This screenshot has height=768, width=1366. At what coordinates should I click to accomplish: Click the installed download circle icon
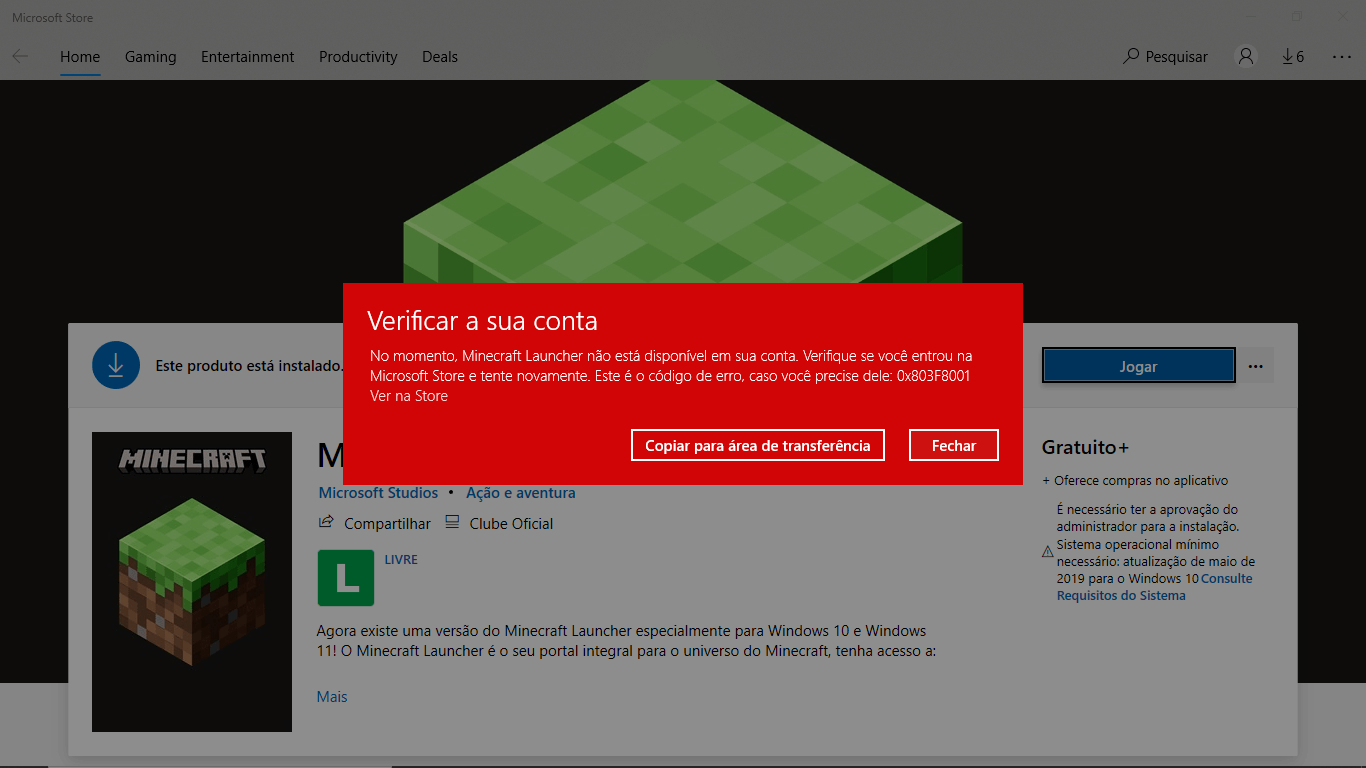[116, 365]
